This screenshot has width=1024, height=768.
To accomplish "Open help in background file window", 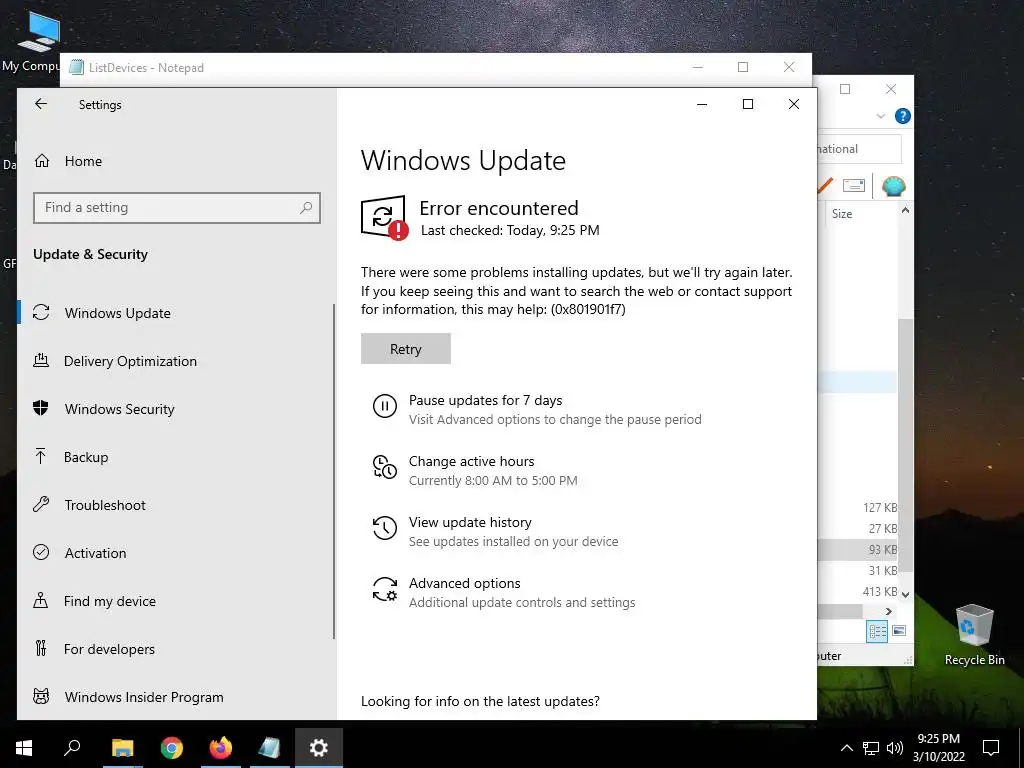I will (903, 116).
